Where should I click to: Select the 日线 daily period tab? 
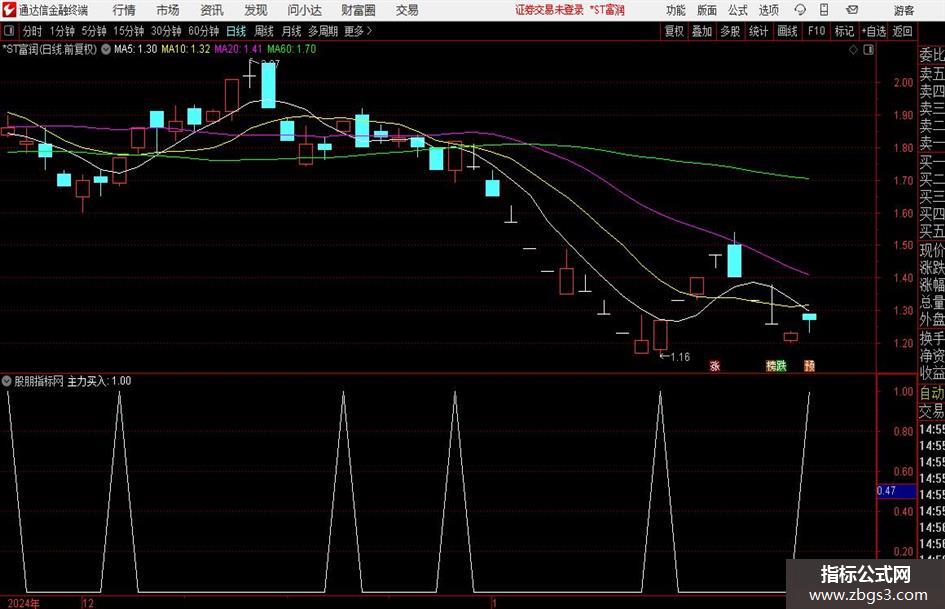pos(236,31)
